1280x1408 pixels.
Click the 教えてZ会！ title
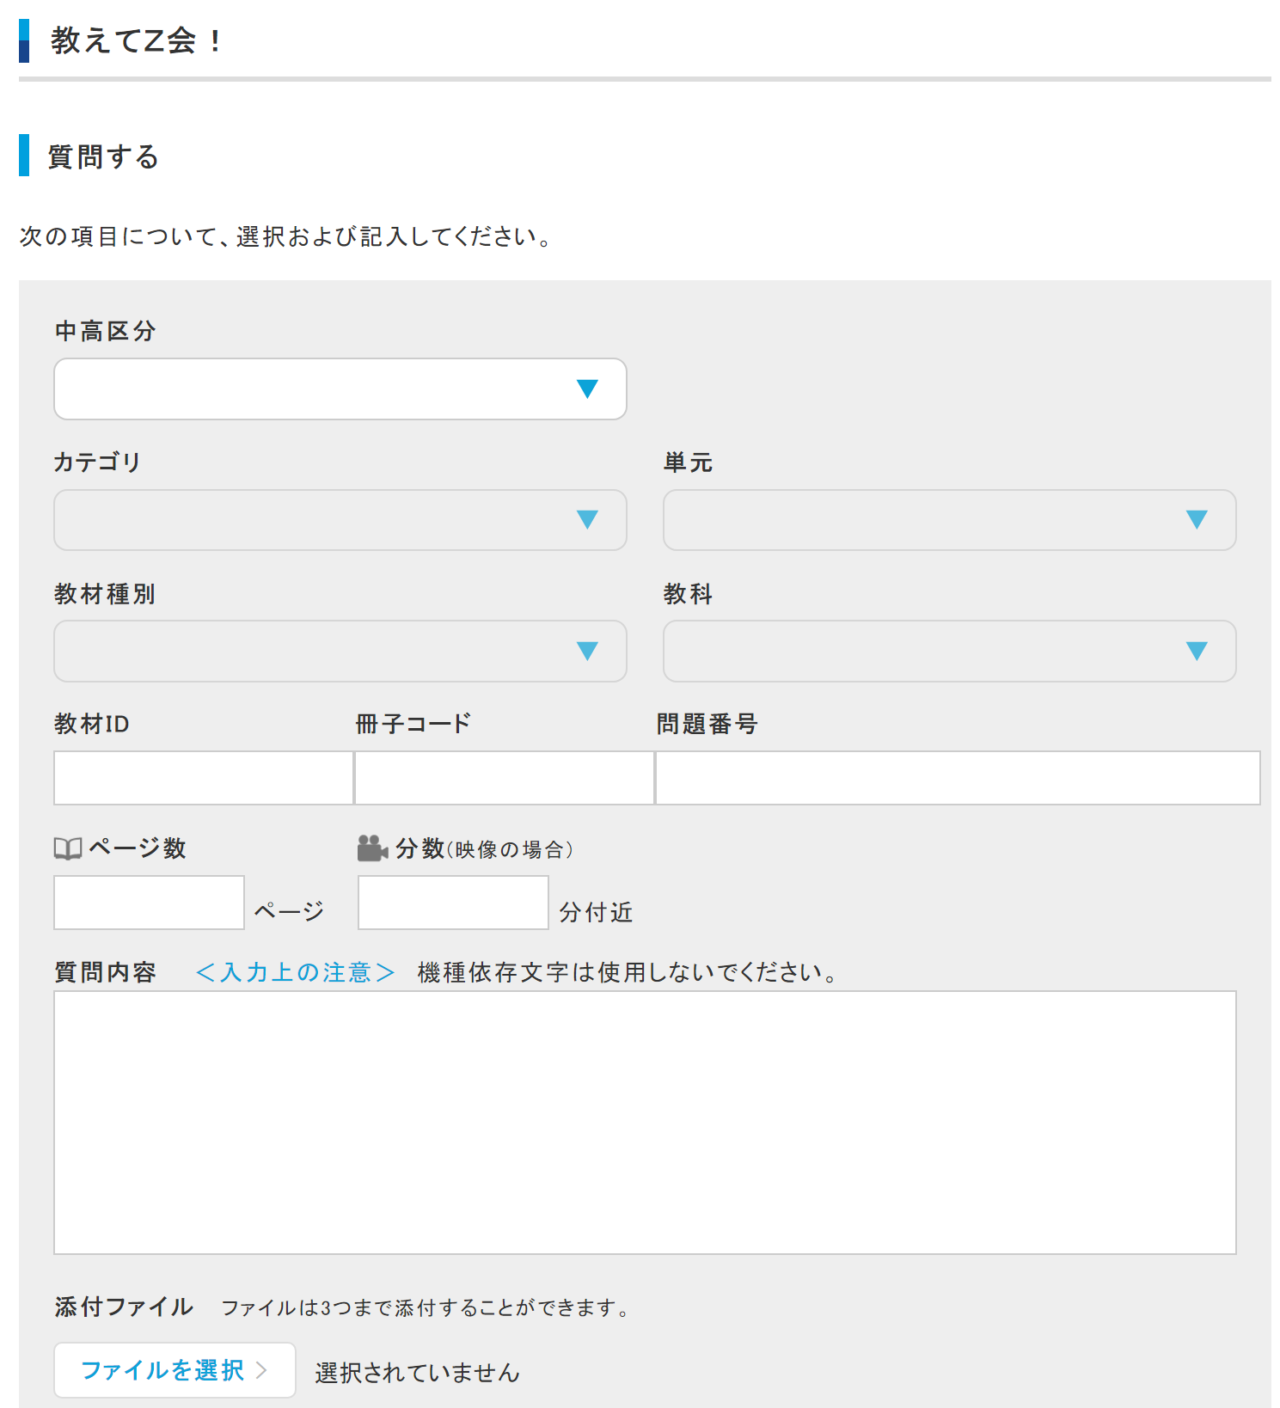click(x=137, y=41)
